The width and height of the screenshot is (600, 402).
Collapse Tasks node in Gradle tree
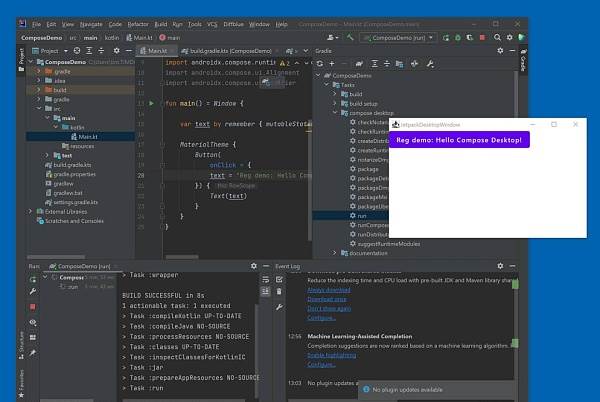[x=326, y=85]
